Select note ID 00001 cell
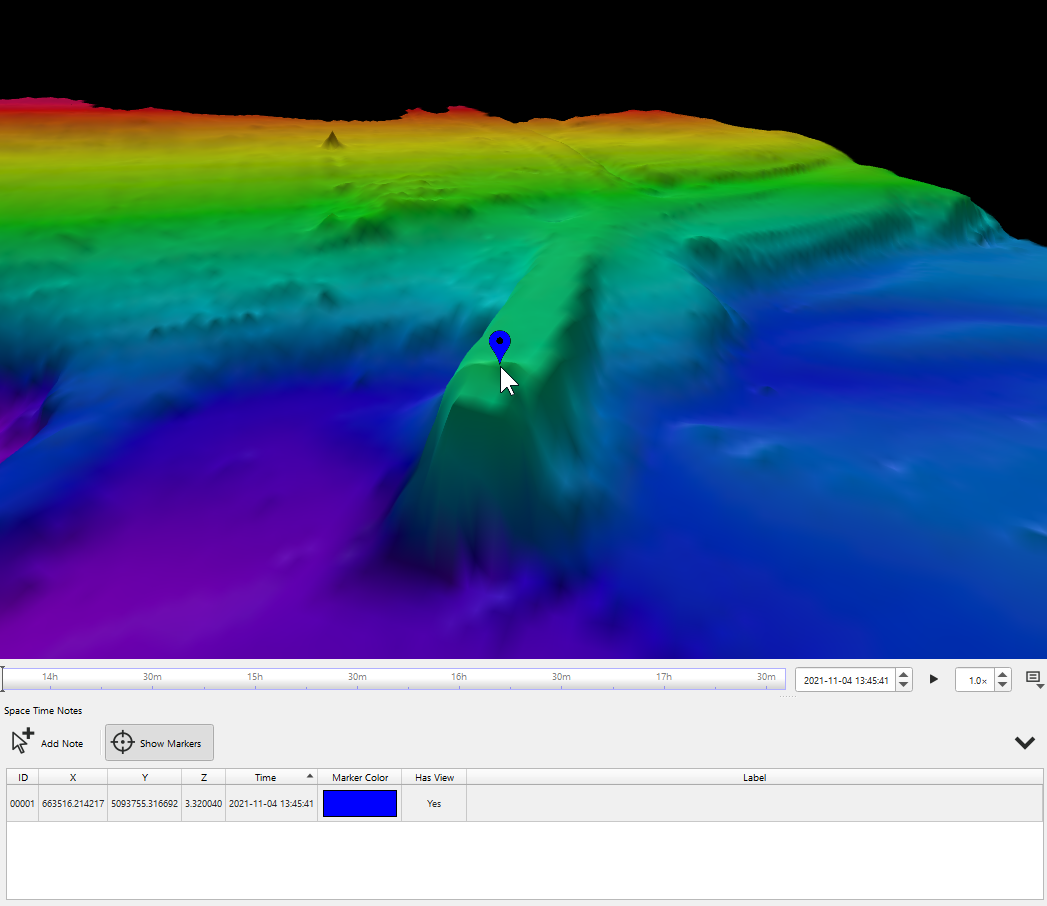The image size is (1047, 906). click(23, 803)
